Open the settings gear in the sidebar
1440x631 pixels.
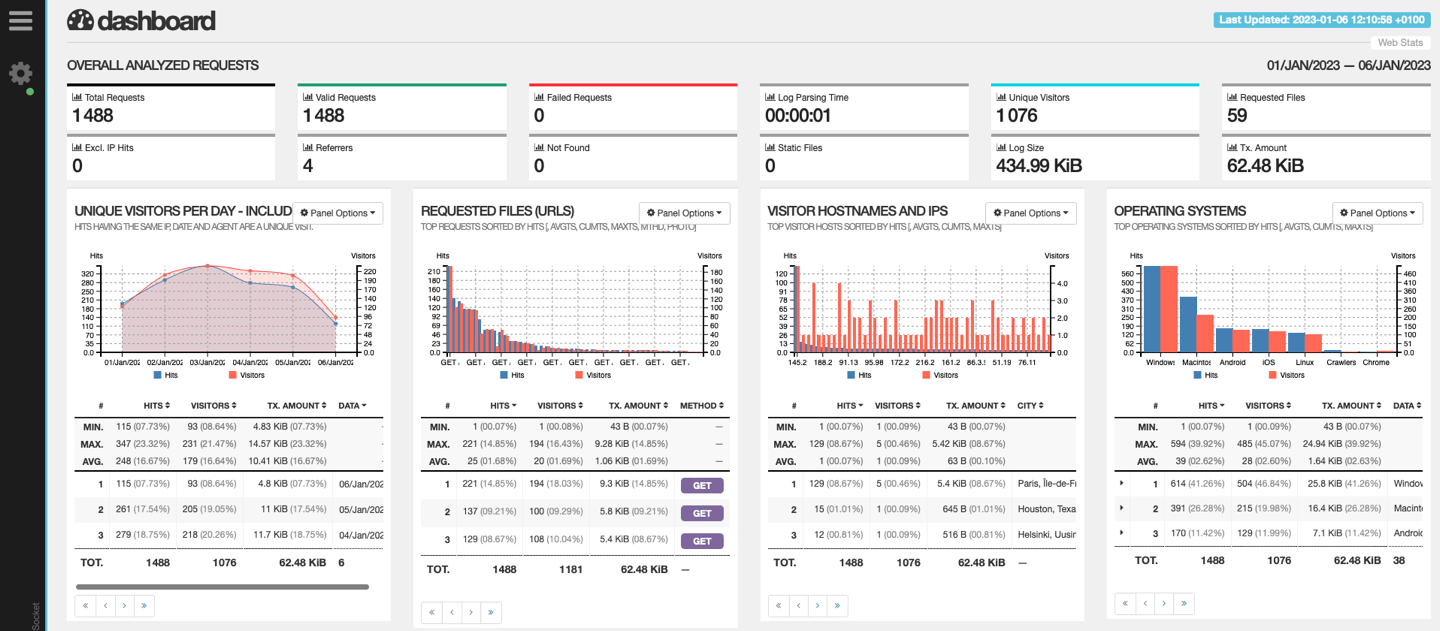coord(21,73)
